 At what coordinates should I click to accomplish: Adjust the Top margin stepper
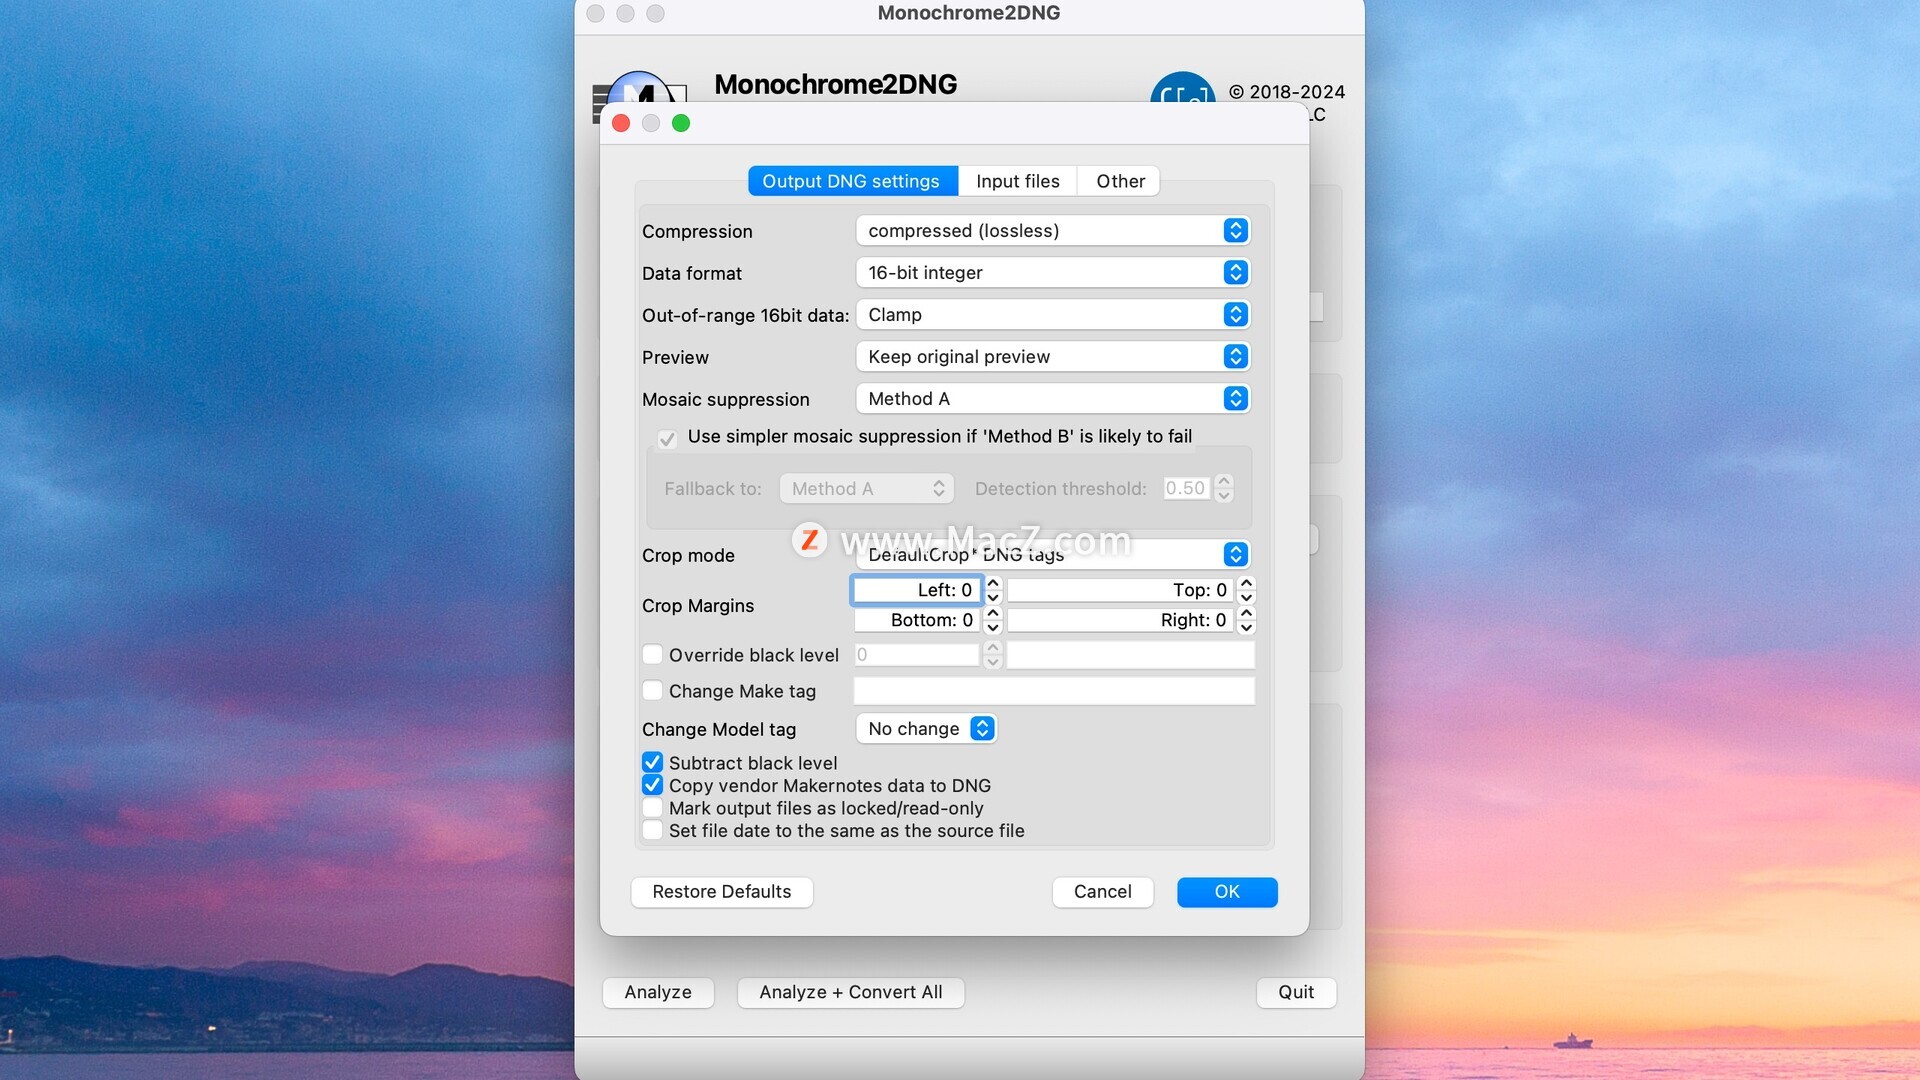click(x=1246, y=590)
